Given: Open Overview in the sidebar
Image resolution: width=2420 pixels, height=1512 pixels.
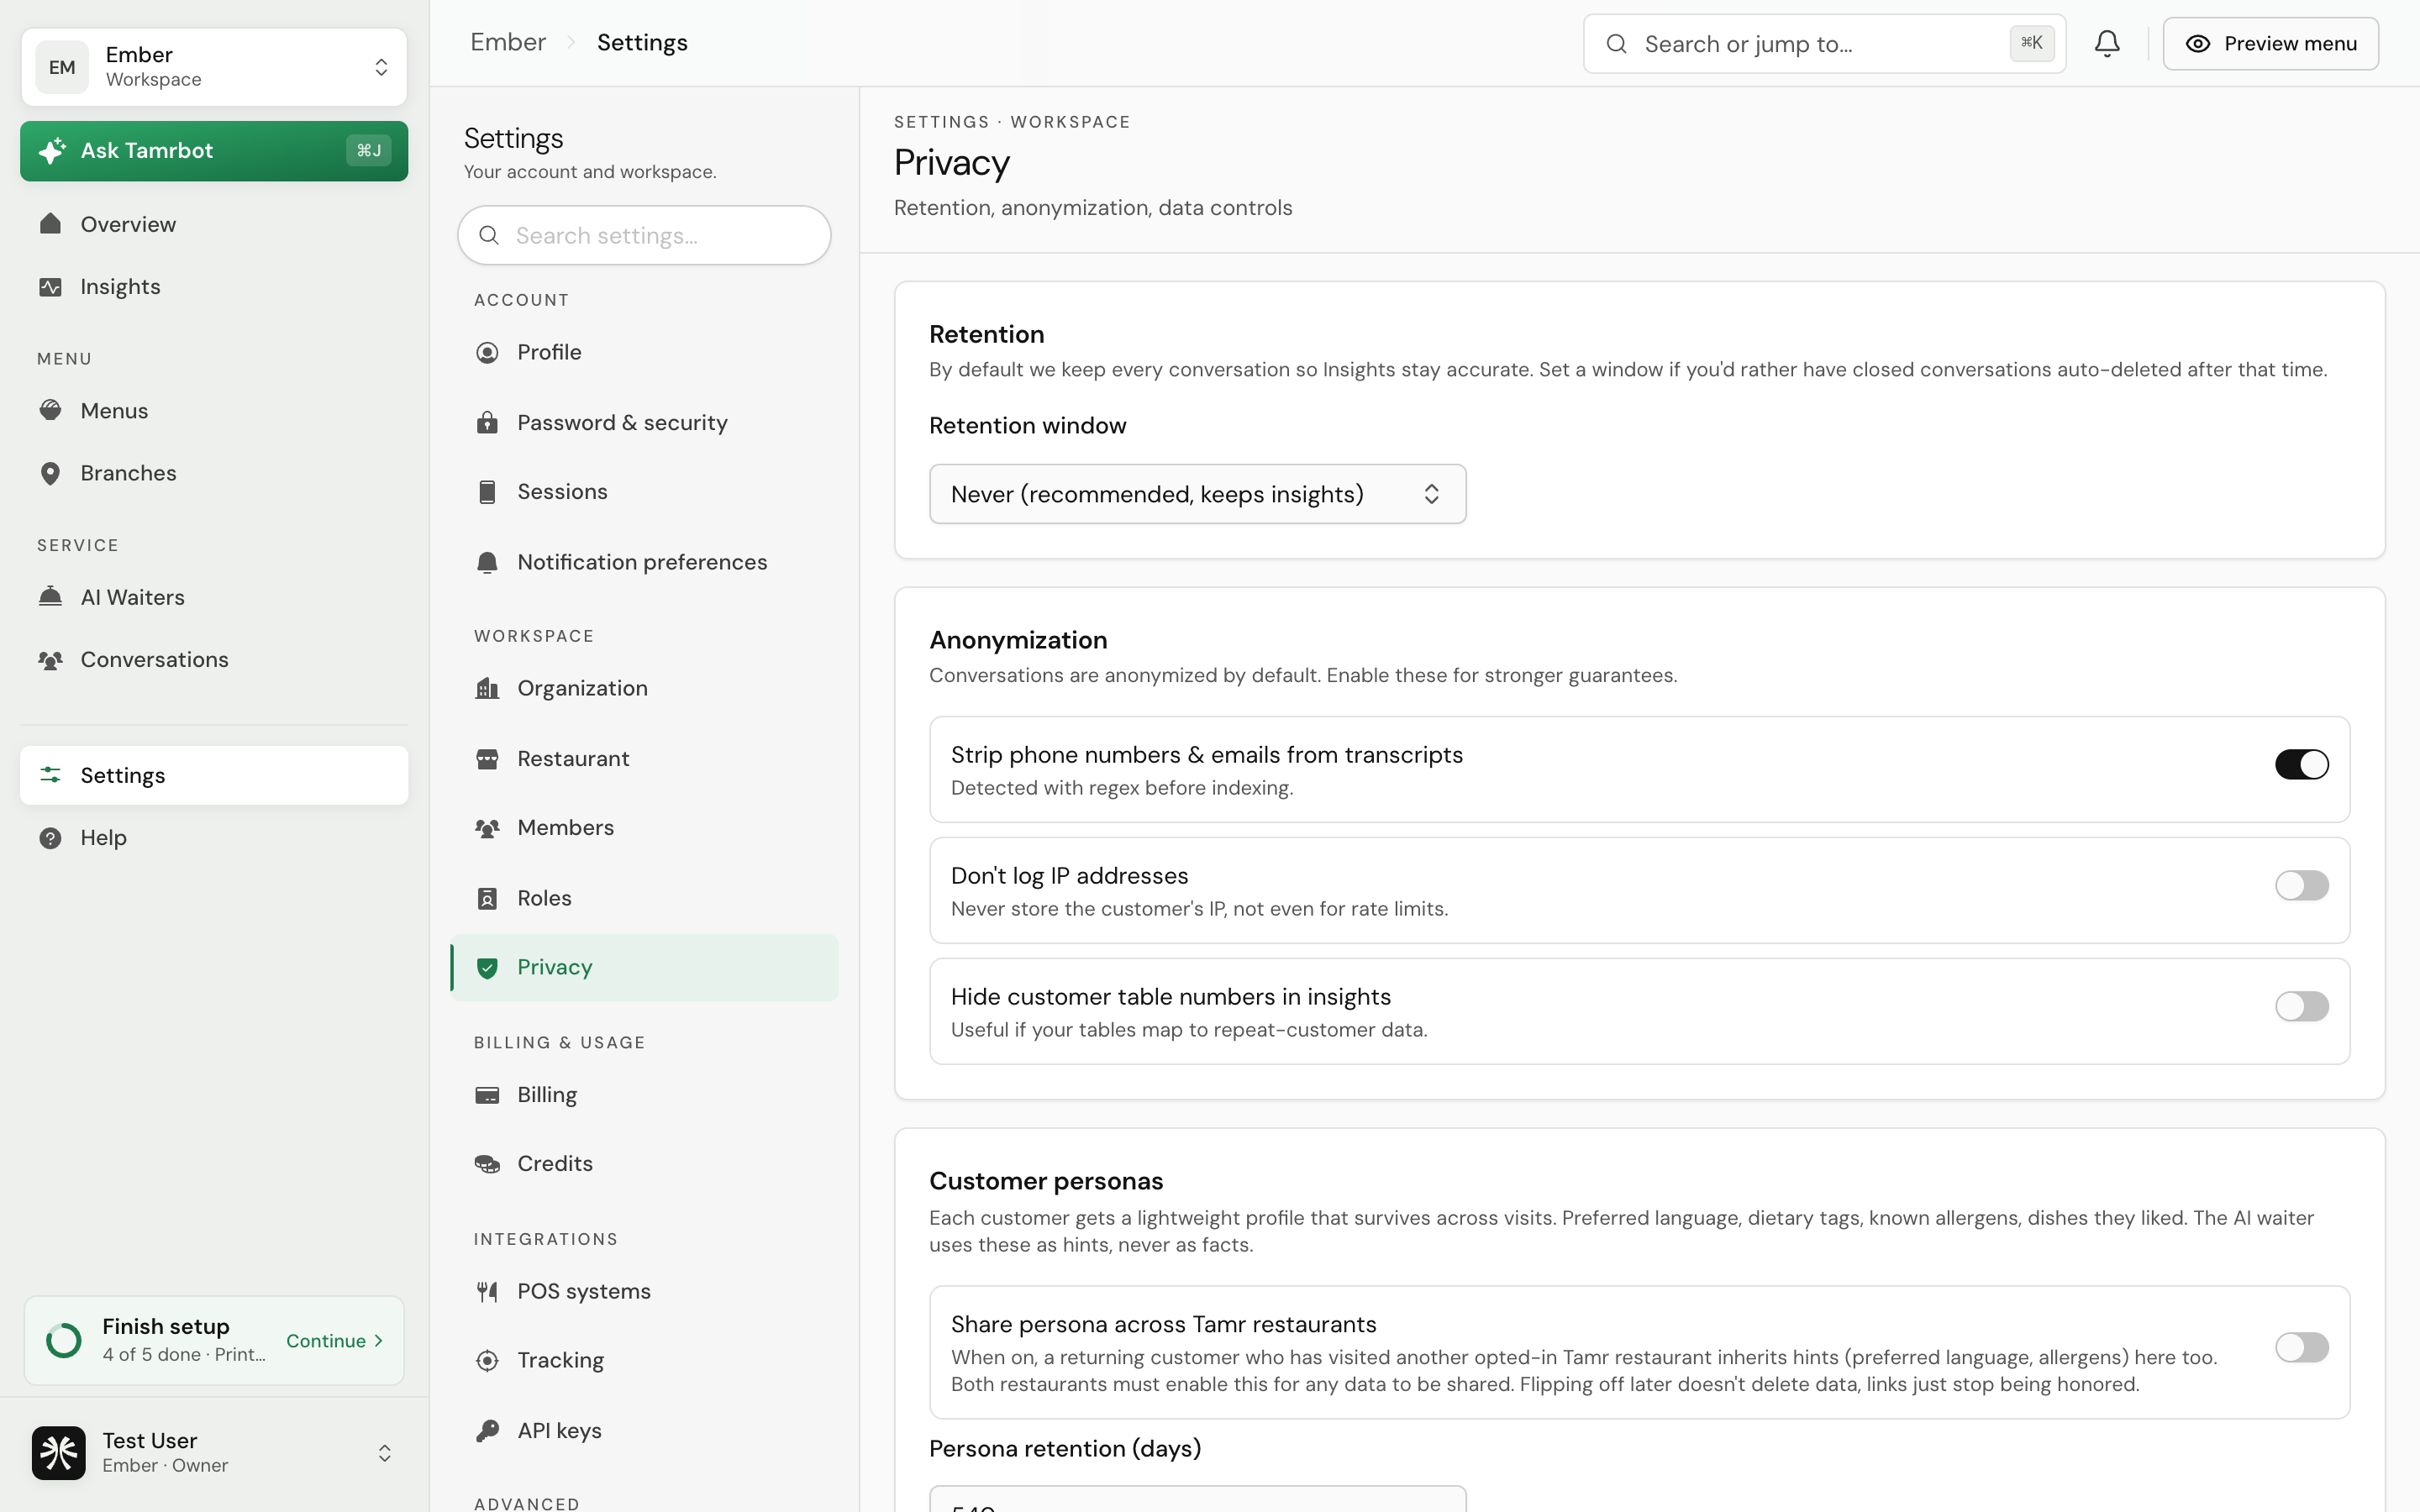Looking at the screenshot, I should 214,224.
